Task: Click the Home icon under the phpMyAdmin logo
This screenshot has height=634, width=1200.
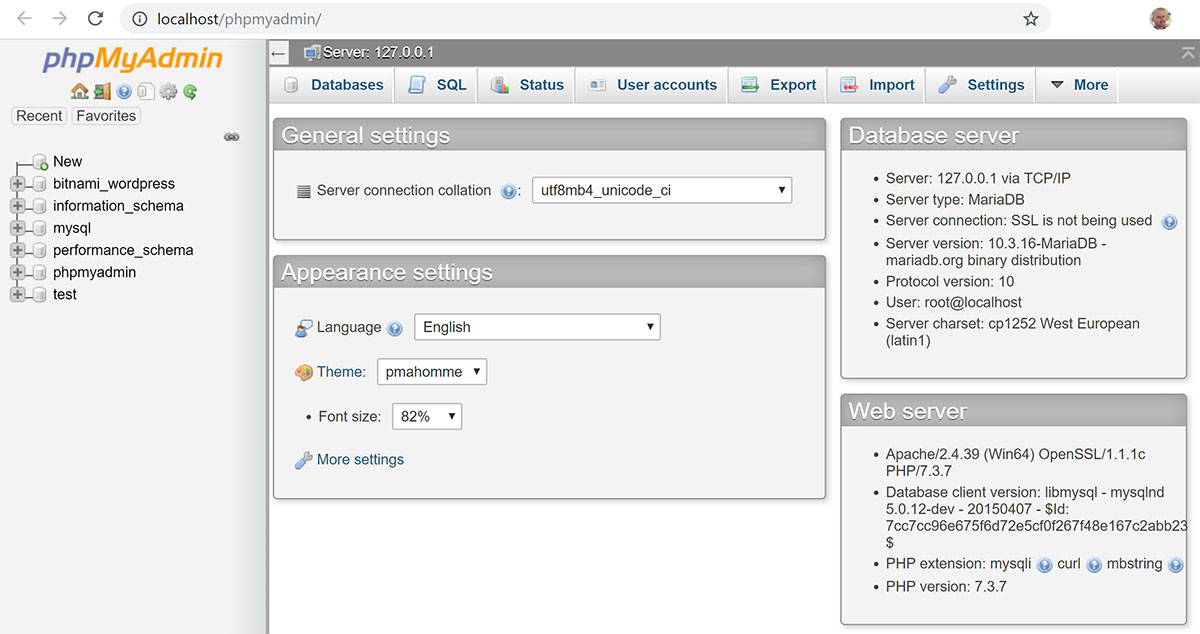Action: [x=80, y=91]
